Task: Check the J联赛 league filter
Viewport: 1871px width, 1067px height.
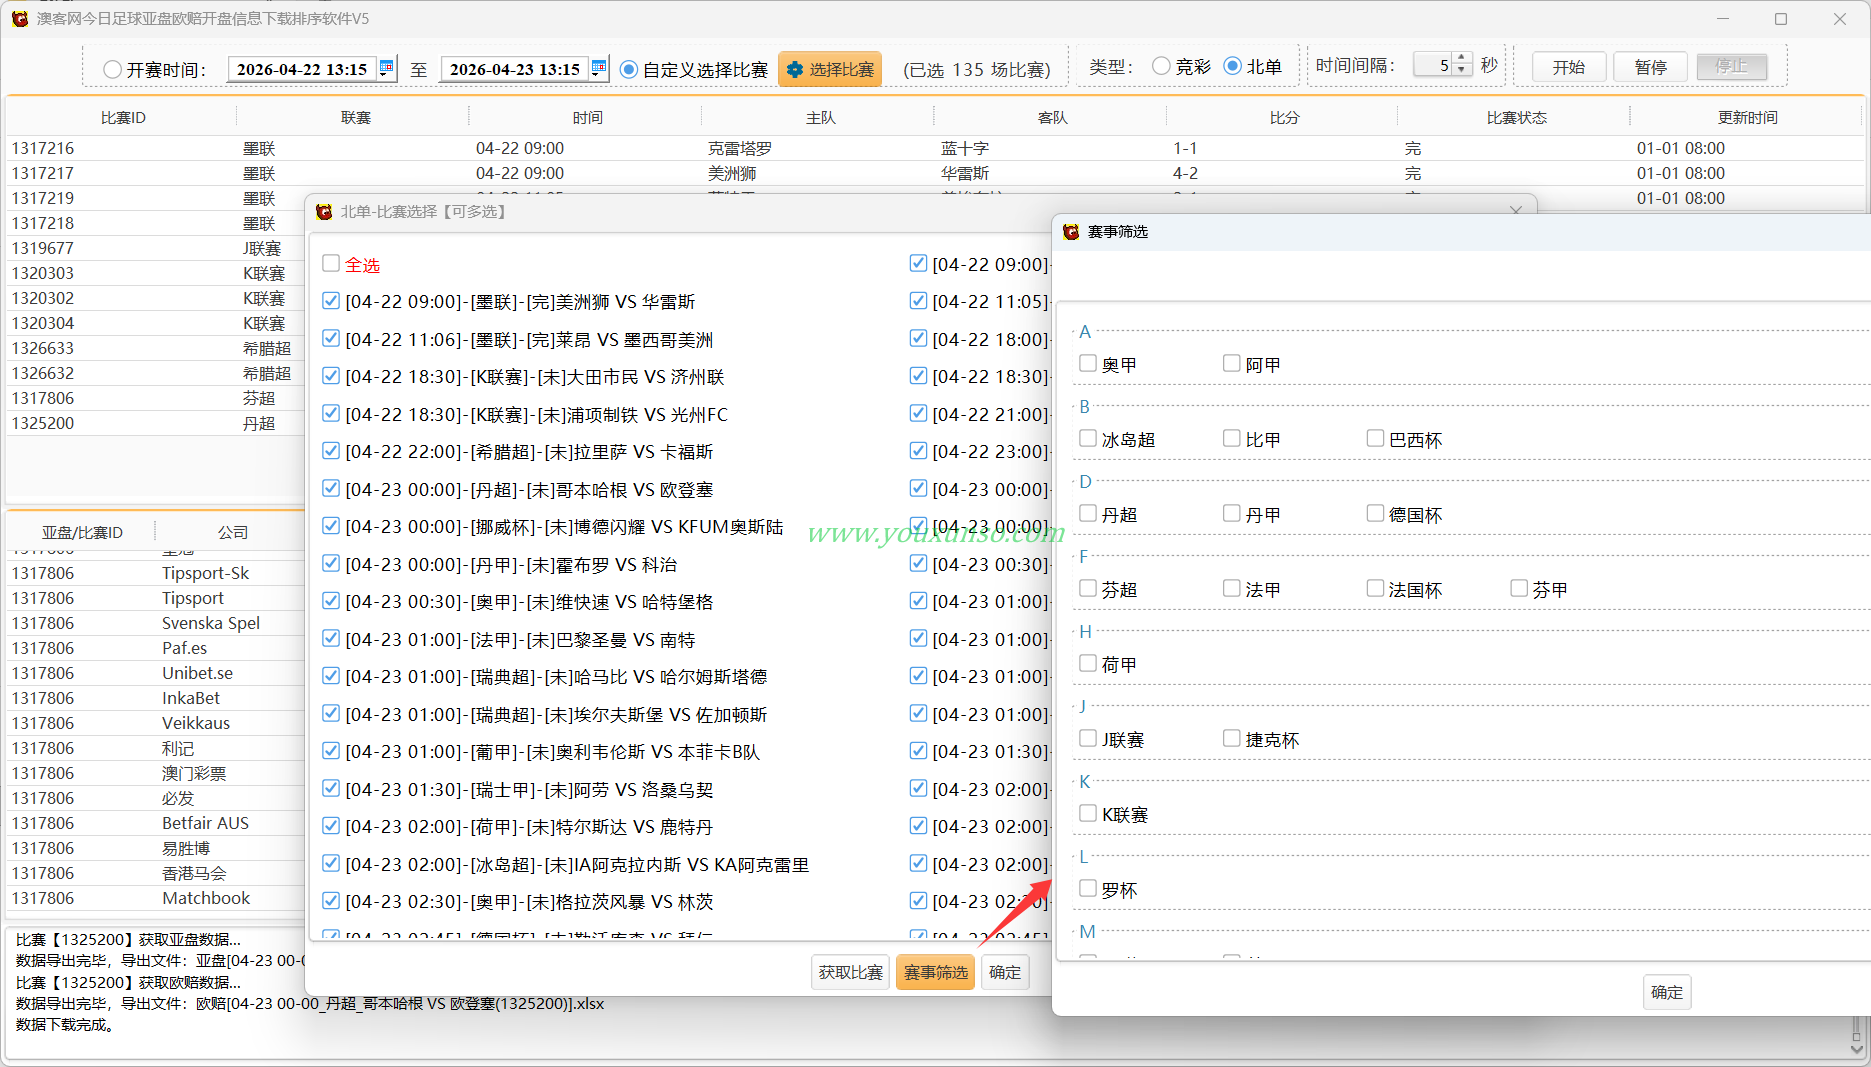Action: click(x=1088, y=739)
